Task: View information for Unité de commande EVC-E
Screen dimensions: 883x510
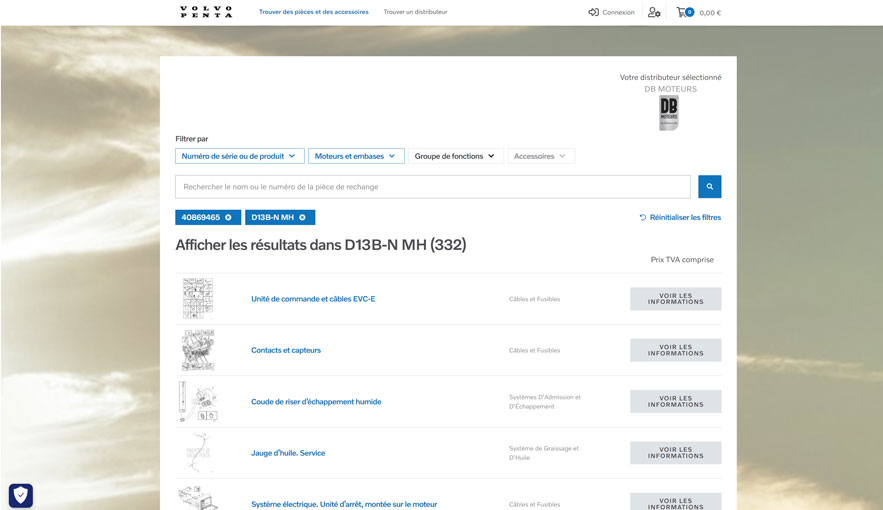Action: 675,299
